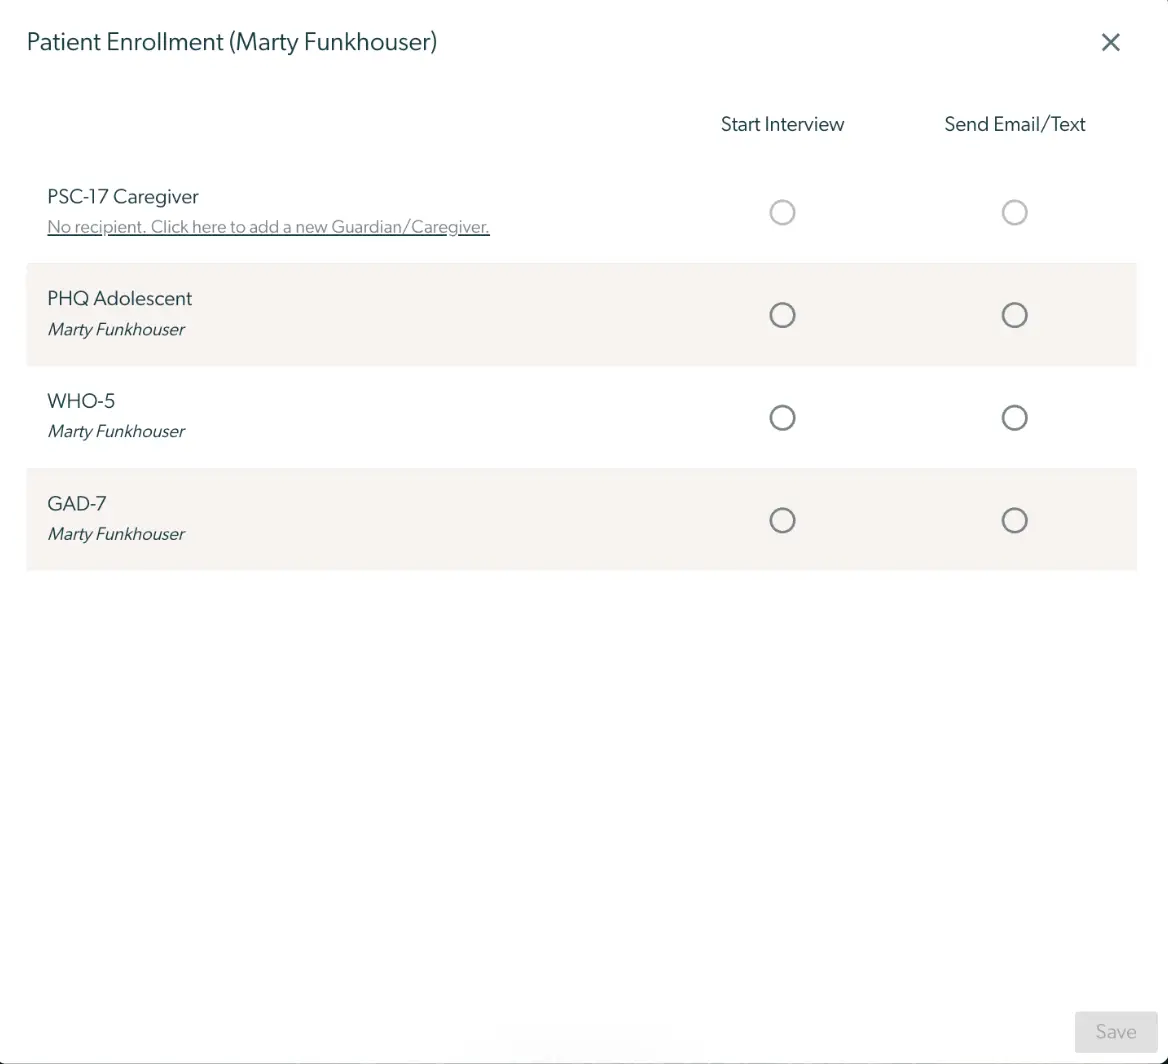Viewport: 1168px width, 1064px height.
Task: Click Marty Funkhouser under GAD-7
Action: tap(116, 533)
